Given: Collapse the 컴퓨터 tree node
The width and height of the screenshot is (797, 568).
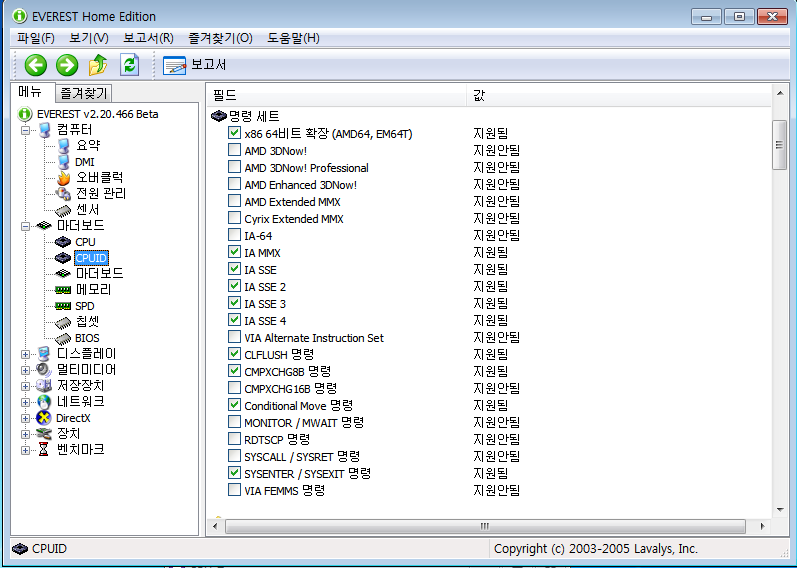Looking at the screenshot, I should [x=25, y=130].
